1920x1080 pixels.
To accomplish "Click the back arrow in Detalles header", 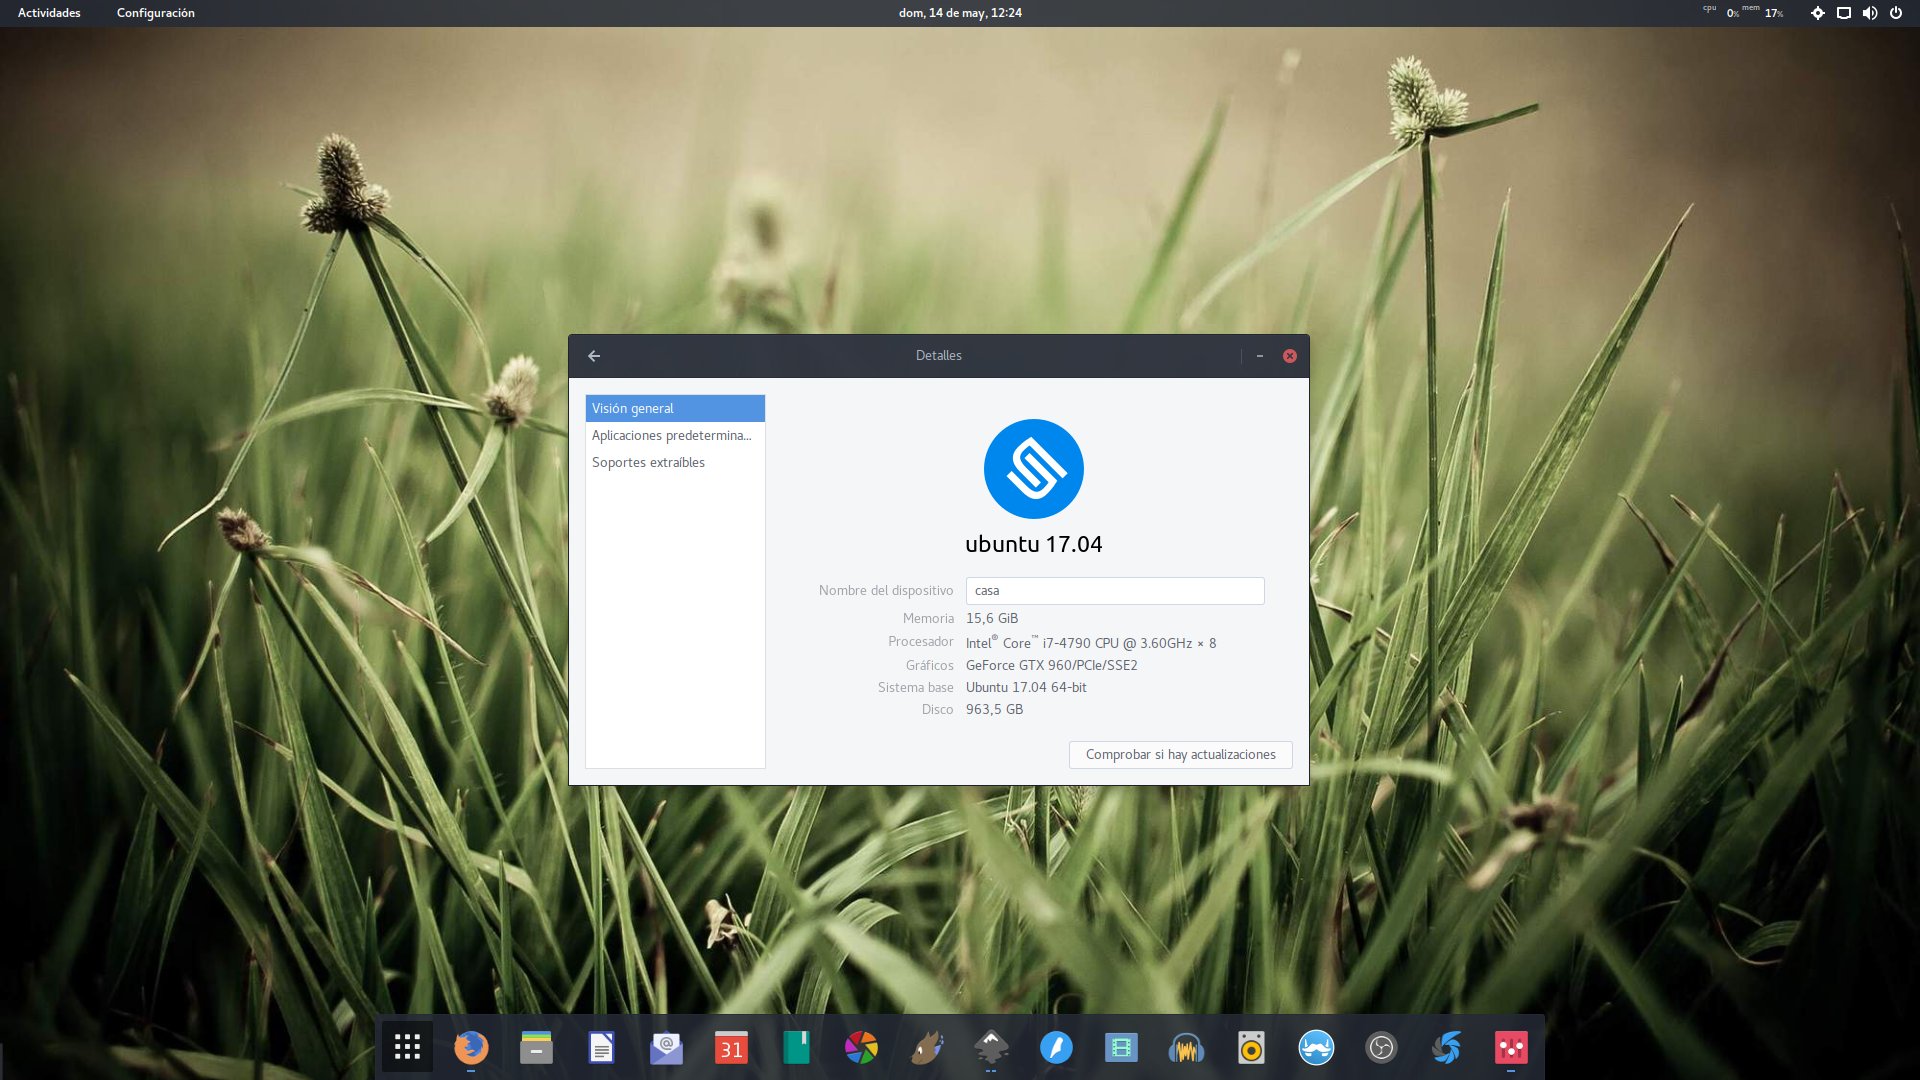I will pyautogui.click(x=594, y=356).
